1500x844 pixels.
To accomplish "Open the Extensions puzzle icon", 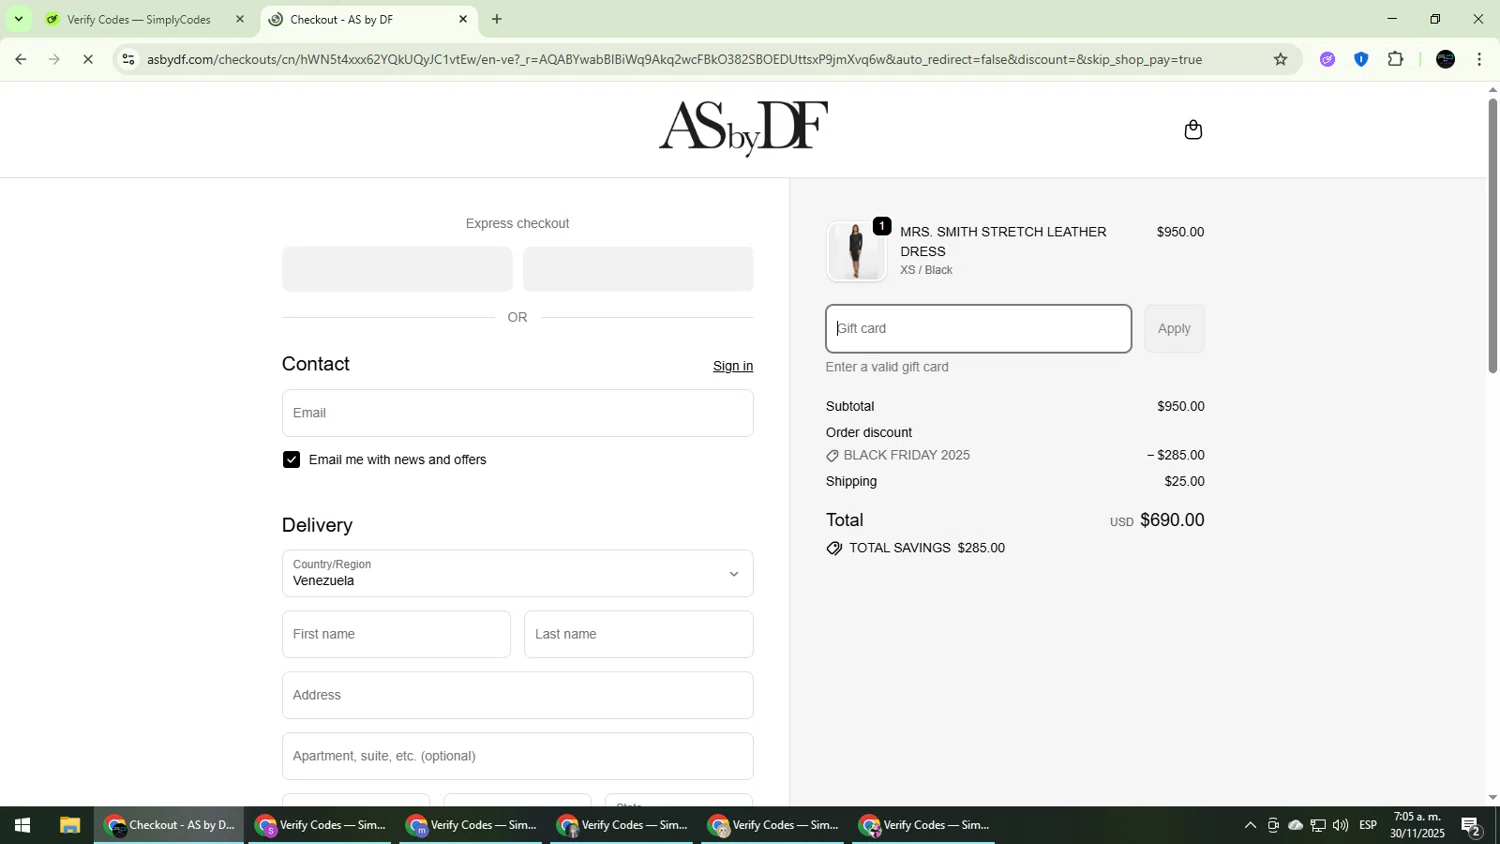I will coord(1396,59).
